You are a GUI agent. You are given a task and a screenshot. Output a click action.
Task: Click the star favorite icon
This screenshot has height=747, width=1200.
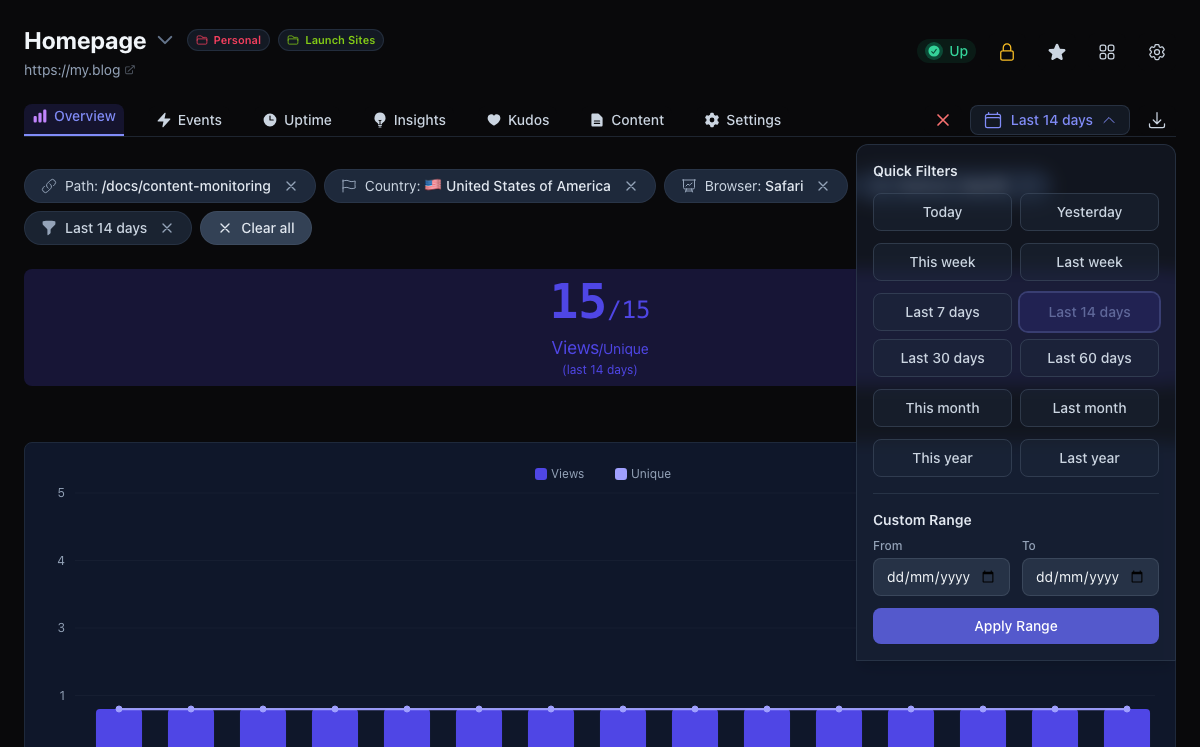pyautogui.click(x=1057, y=52)
